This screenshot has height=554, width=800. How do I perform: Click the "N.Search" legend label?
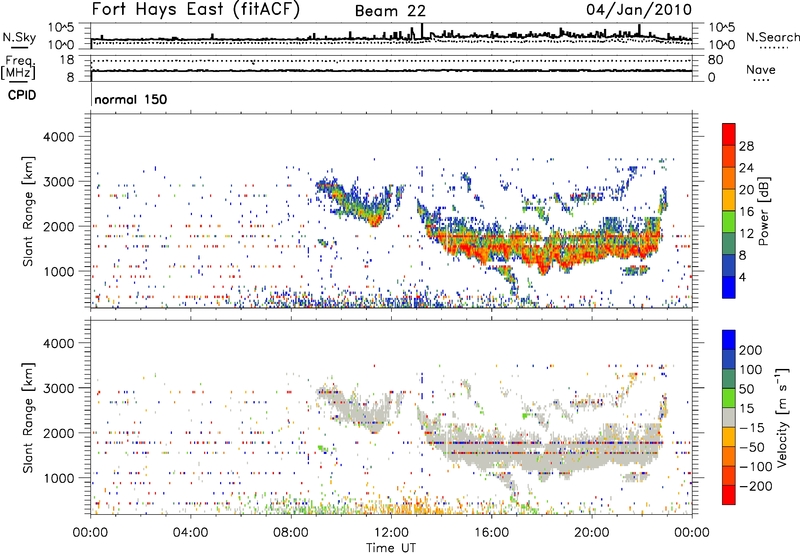point(772,37)
